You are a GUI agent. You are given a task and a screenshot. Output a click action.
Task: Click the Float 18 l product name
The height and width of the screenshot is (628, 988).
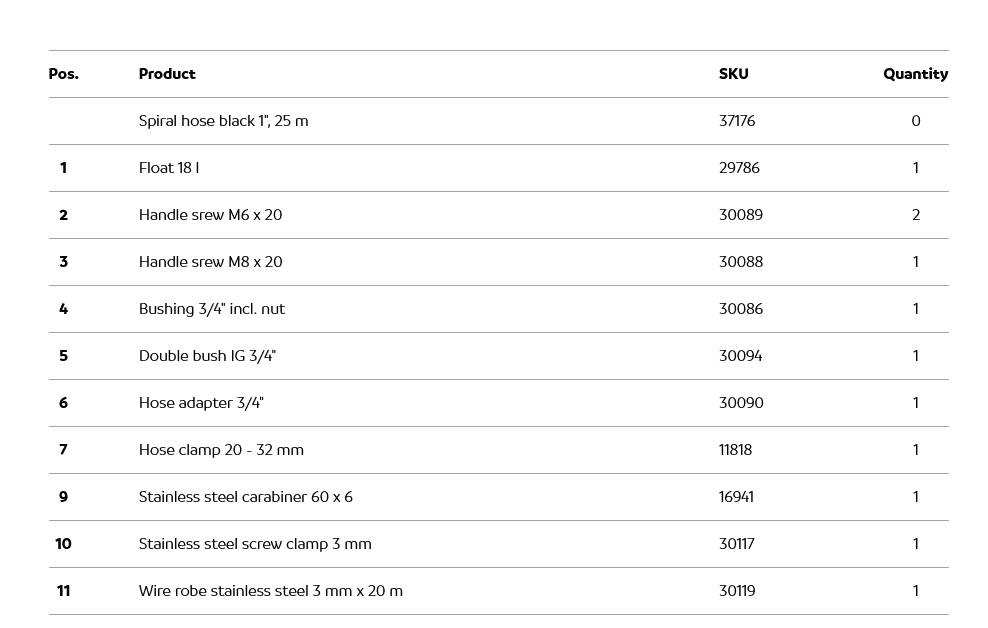click(x=169, y=168)
